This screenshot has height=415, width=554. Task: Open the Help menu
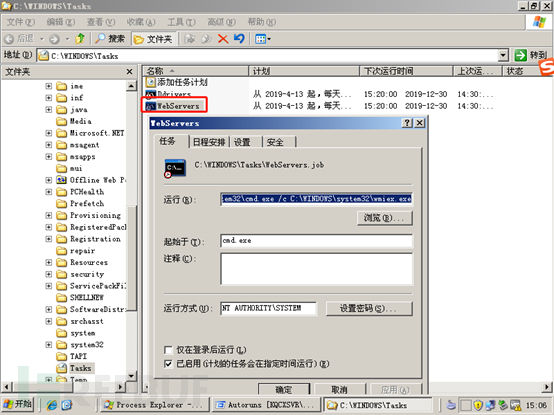click(262, 22)
